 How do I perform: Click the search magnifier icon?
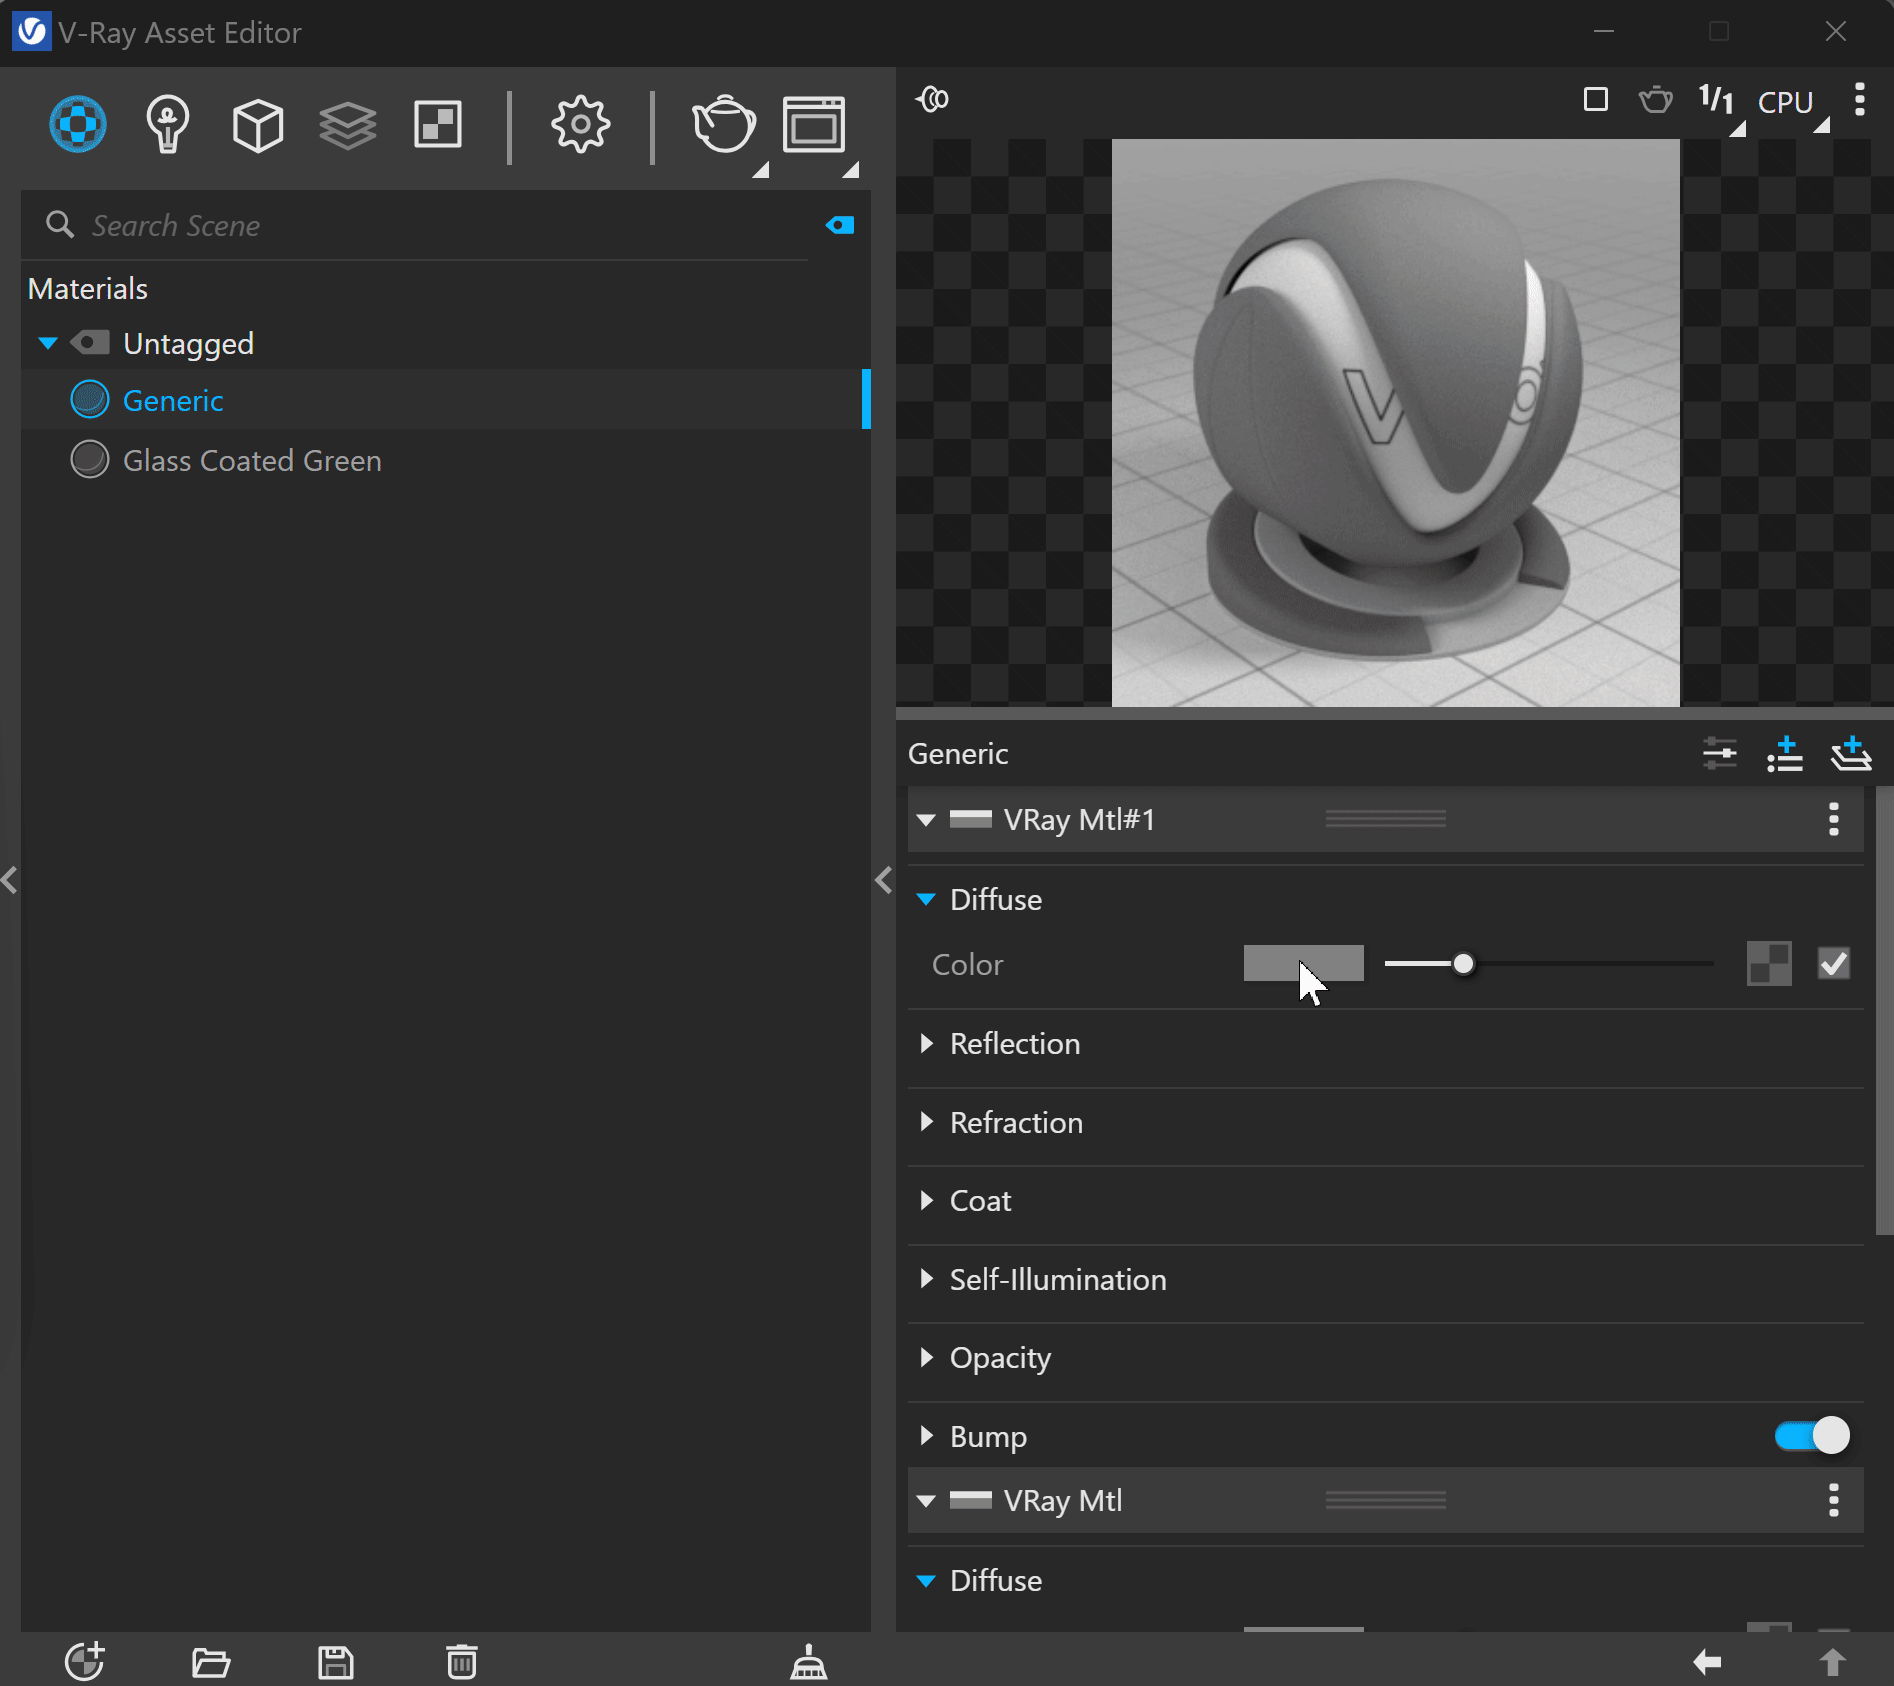point(60,225)
